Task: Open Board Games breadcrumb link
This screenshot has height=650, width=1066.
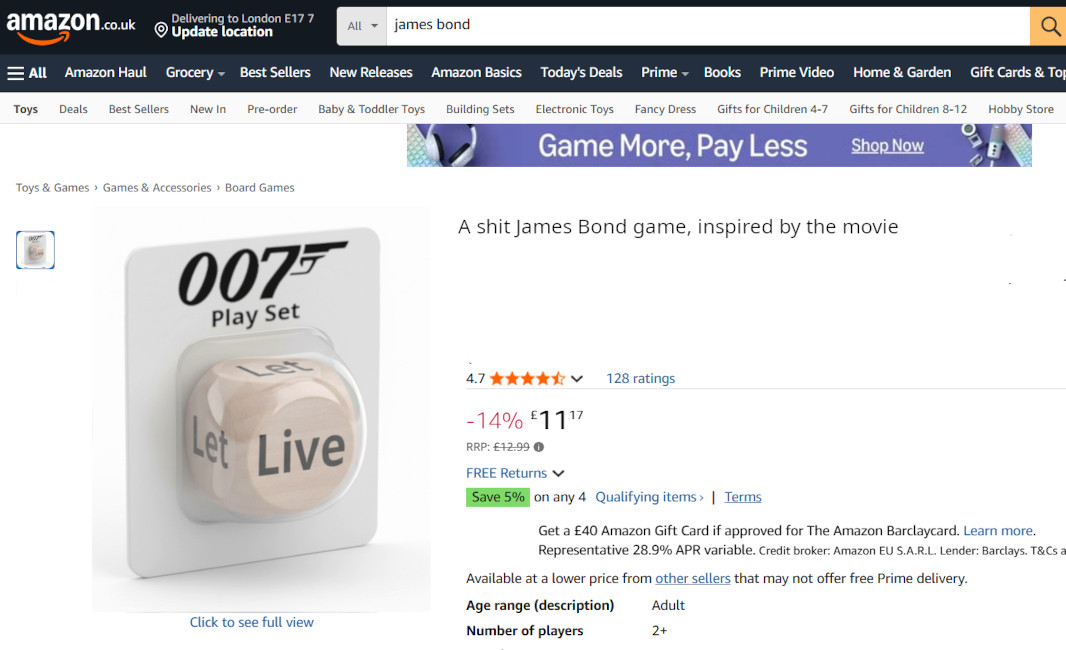Action: pos(260,188)
